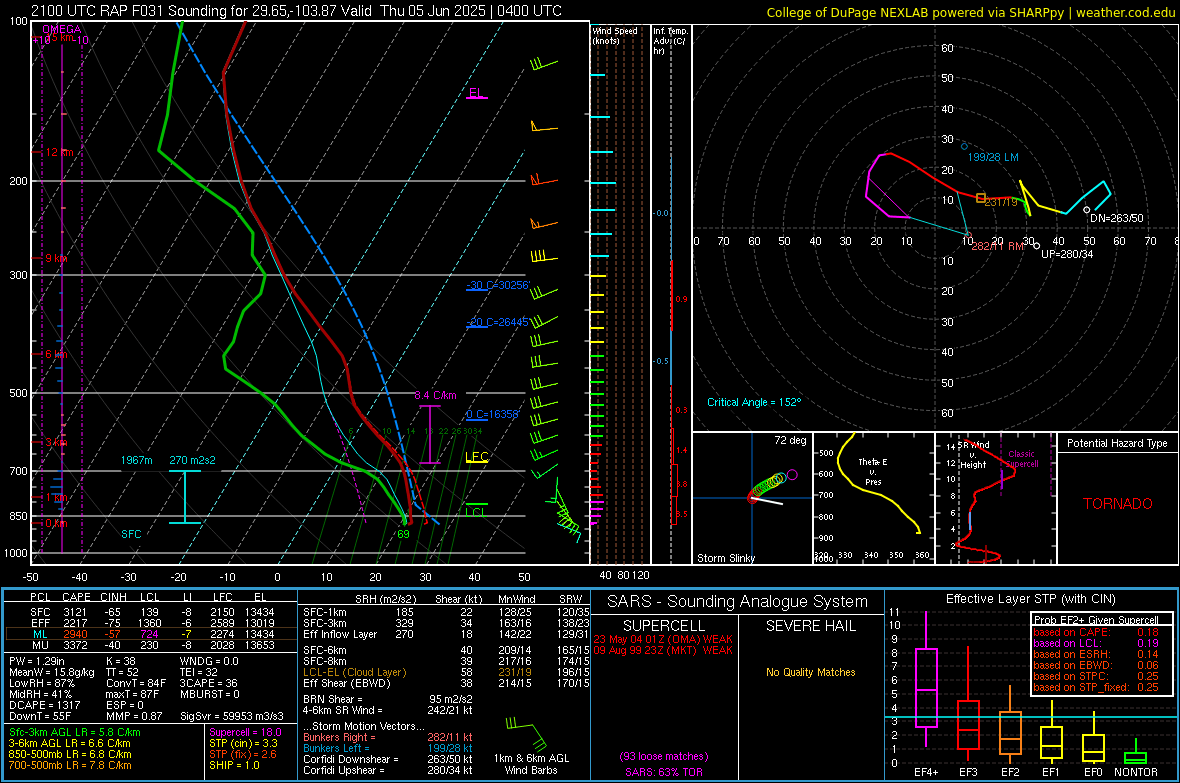Click the Wind Speed (knots) panel header
Image resolution: width=1180 pixels, height=783 pixels.
[614, 35]
